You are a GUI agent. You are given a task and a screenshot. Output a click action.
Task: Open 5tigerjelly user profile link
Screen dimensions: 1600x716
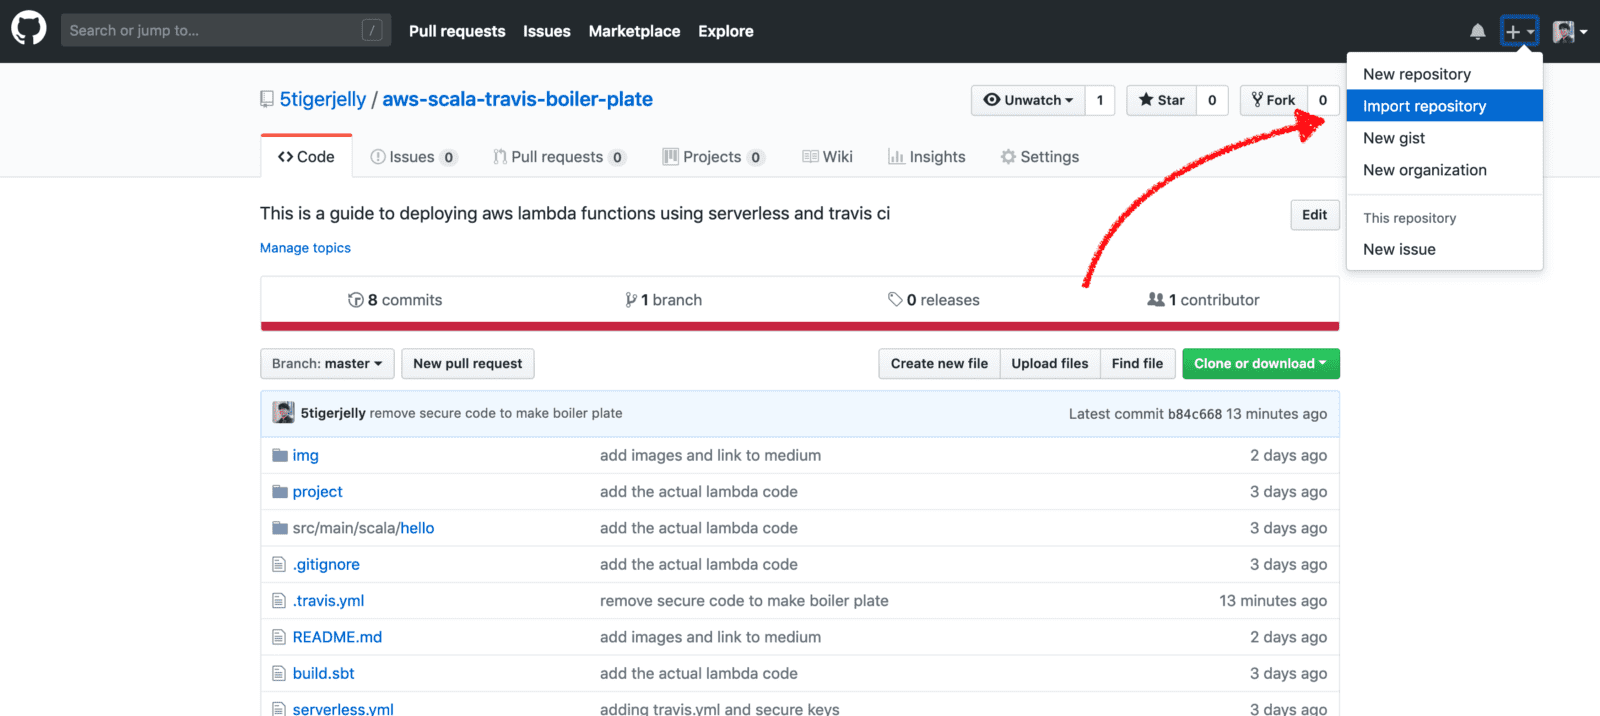coord(323,99)
